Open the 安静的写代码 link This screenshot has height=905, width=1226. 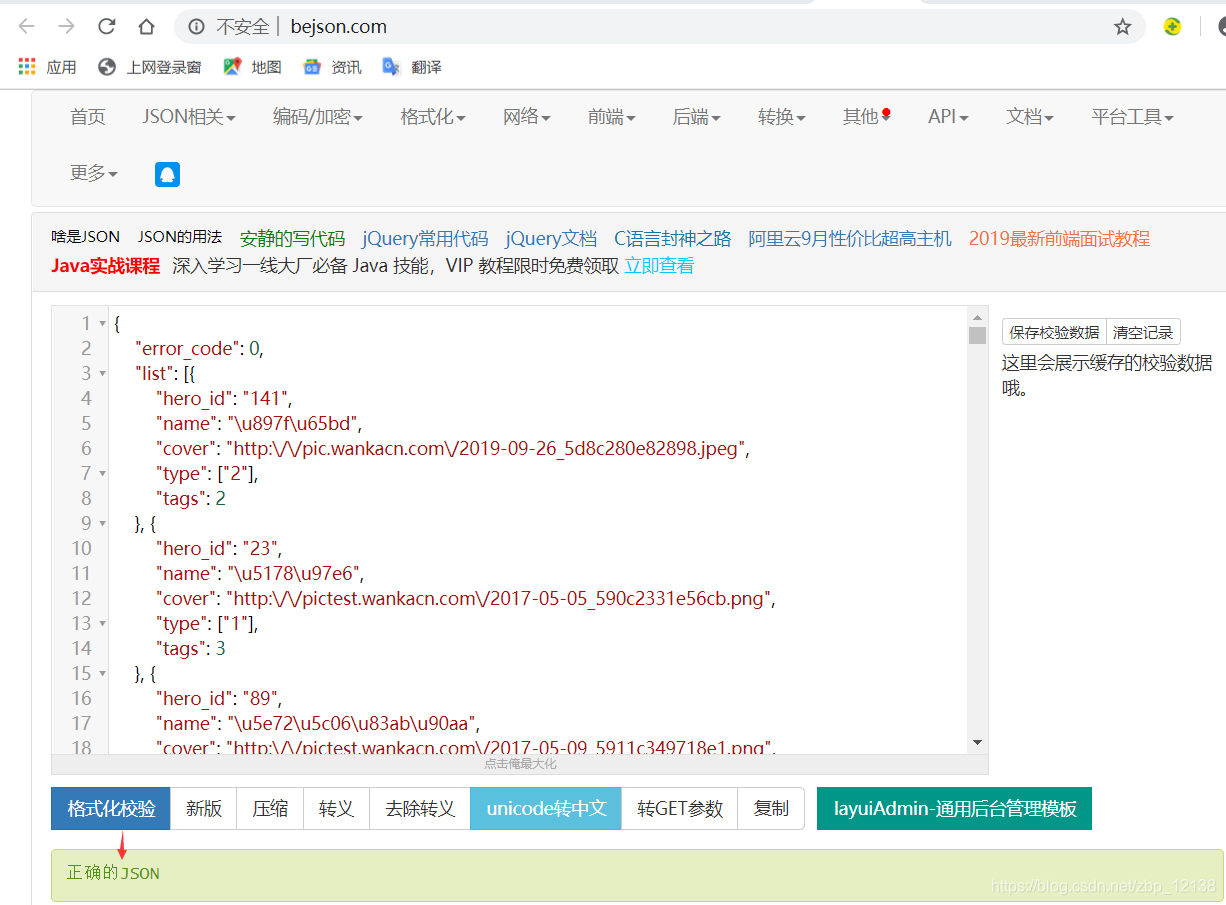[292, 239]
